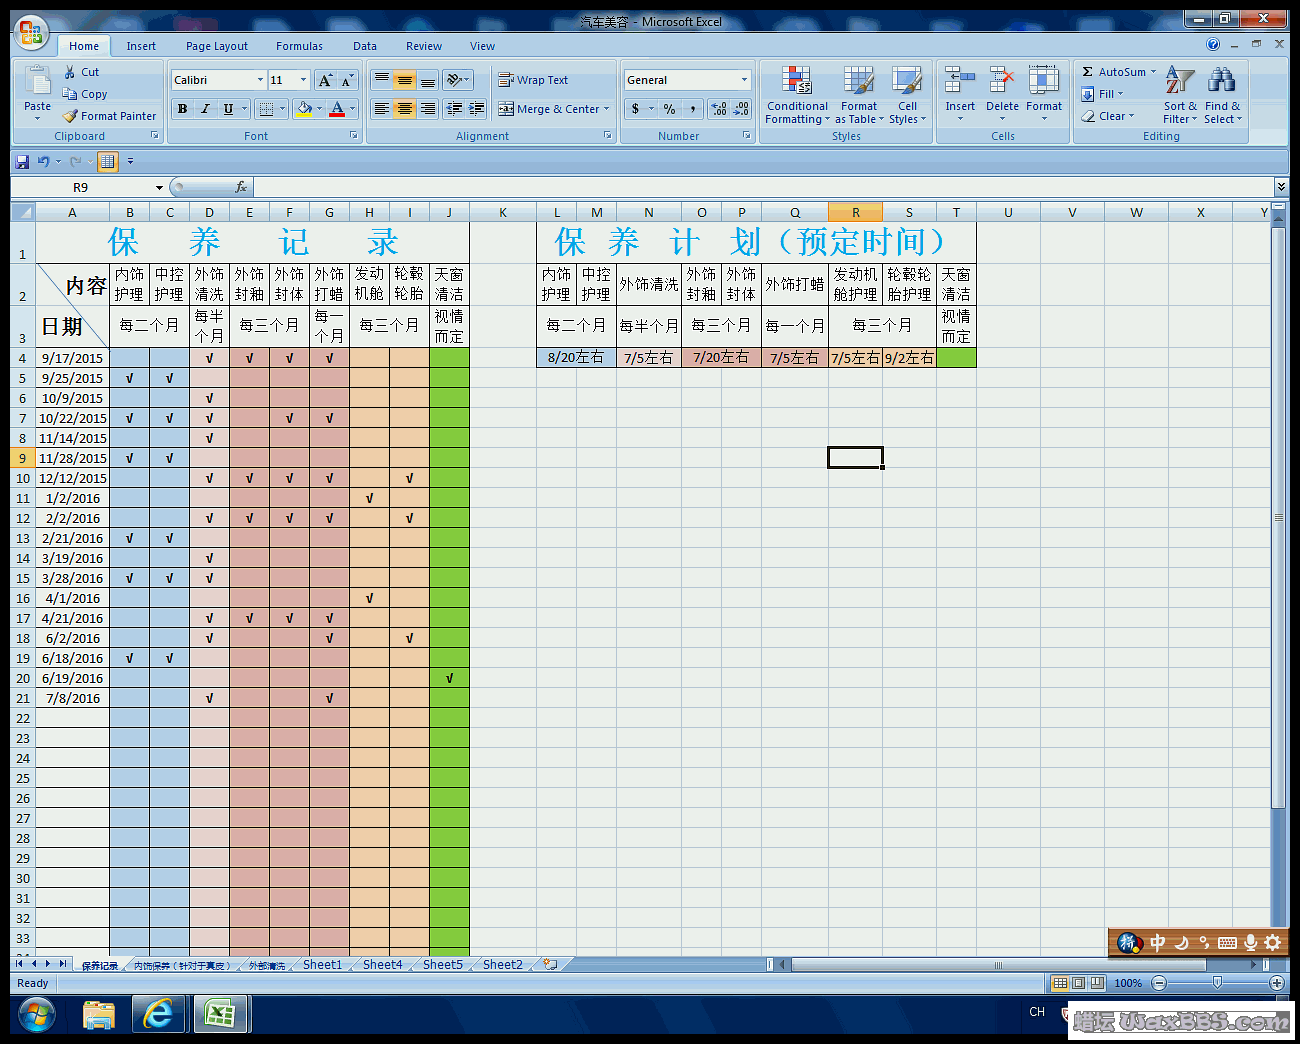Click the Find & Select binoculars
Viewport: 1300px width, 1044px height.
(x=1221, y=82)
